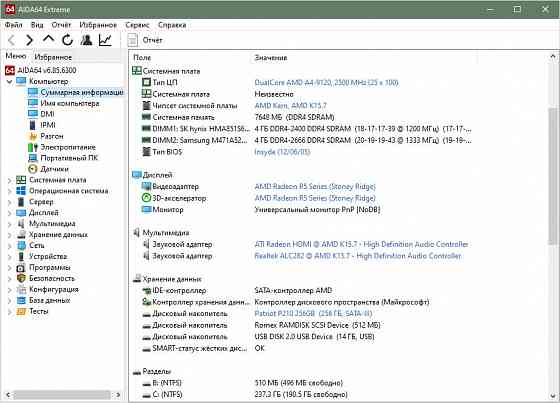This screenshot has height=403, width=560.
Task: Open the Сервис menu
Action: point(137,25)
